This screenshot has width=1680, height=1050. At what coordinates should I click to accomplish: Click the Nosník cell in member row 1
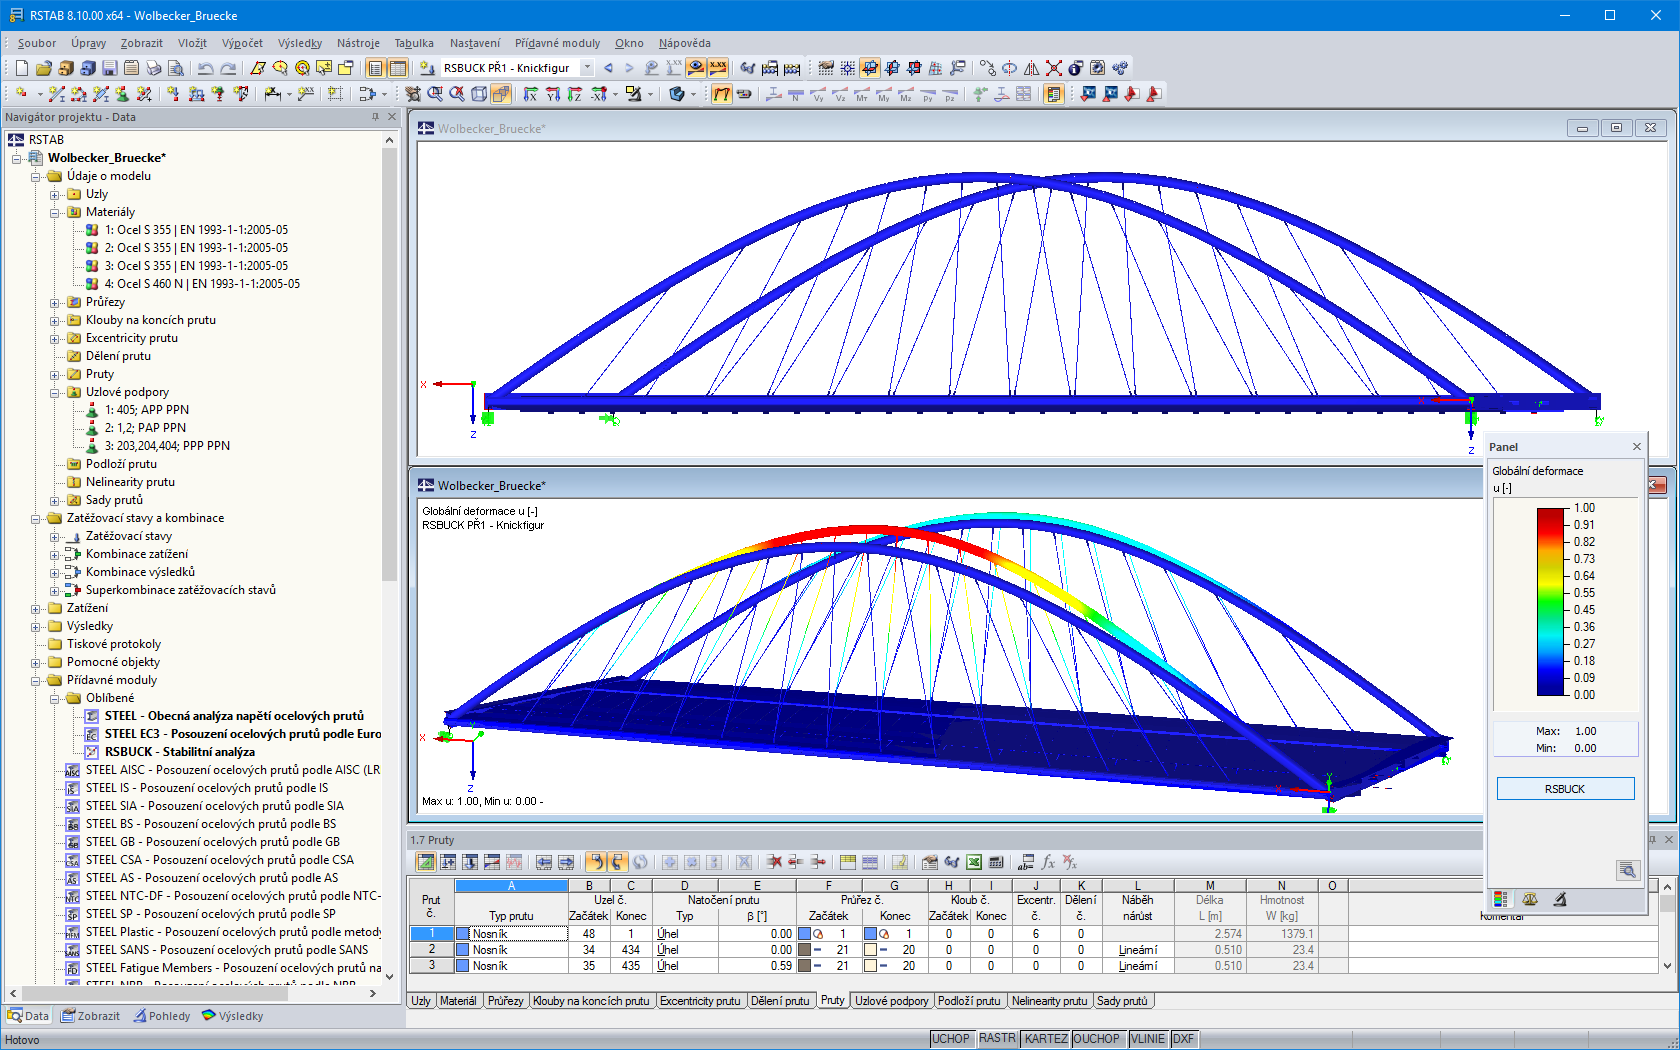click(518, 934)
